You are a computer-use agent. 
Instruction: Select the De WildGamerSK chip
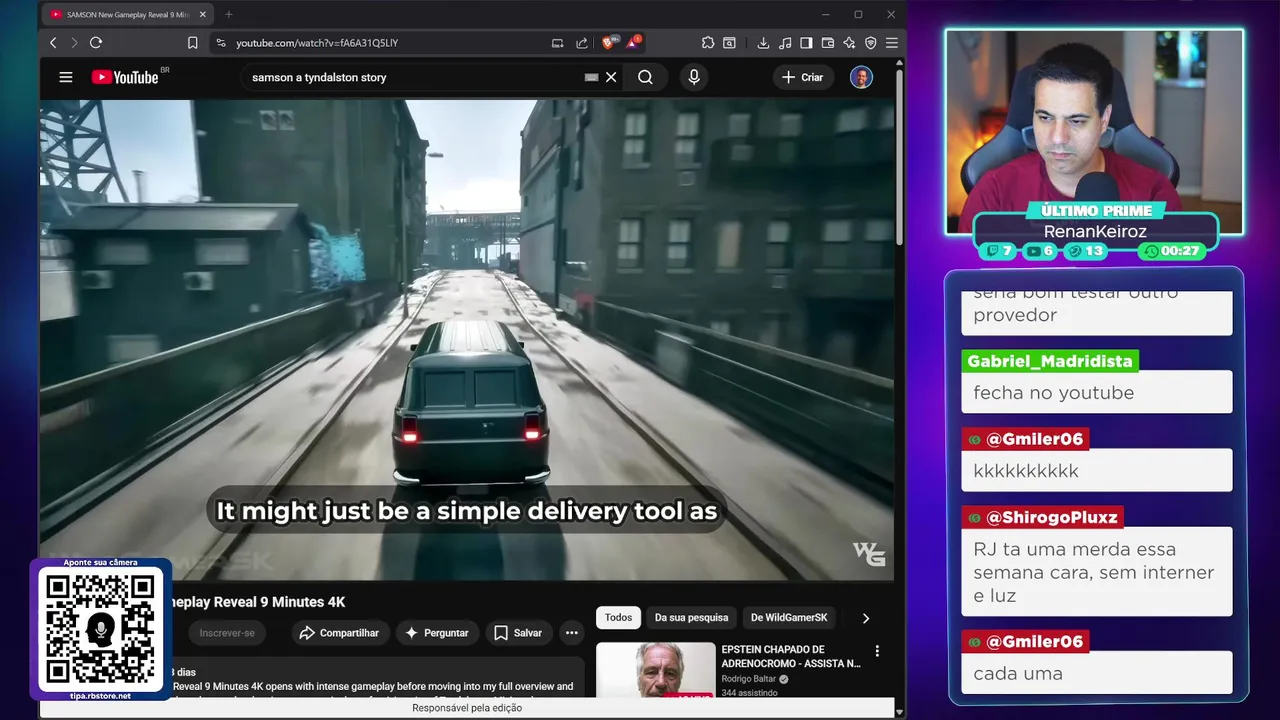[x=789, y=617]
